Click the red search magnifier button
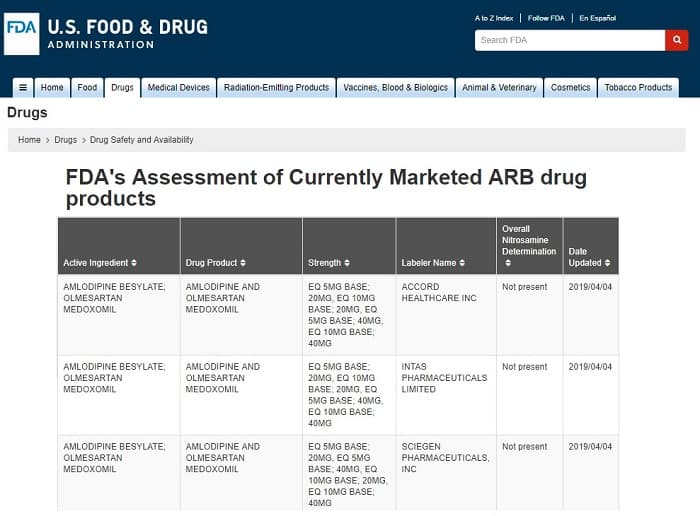 pyautogui.click(x=677, y=40)
